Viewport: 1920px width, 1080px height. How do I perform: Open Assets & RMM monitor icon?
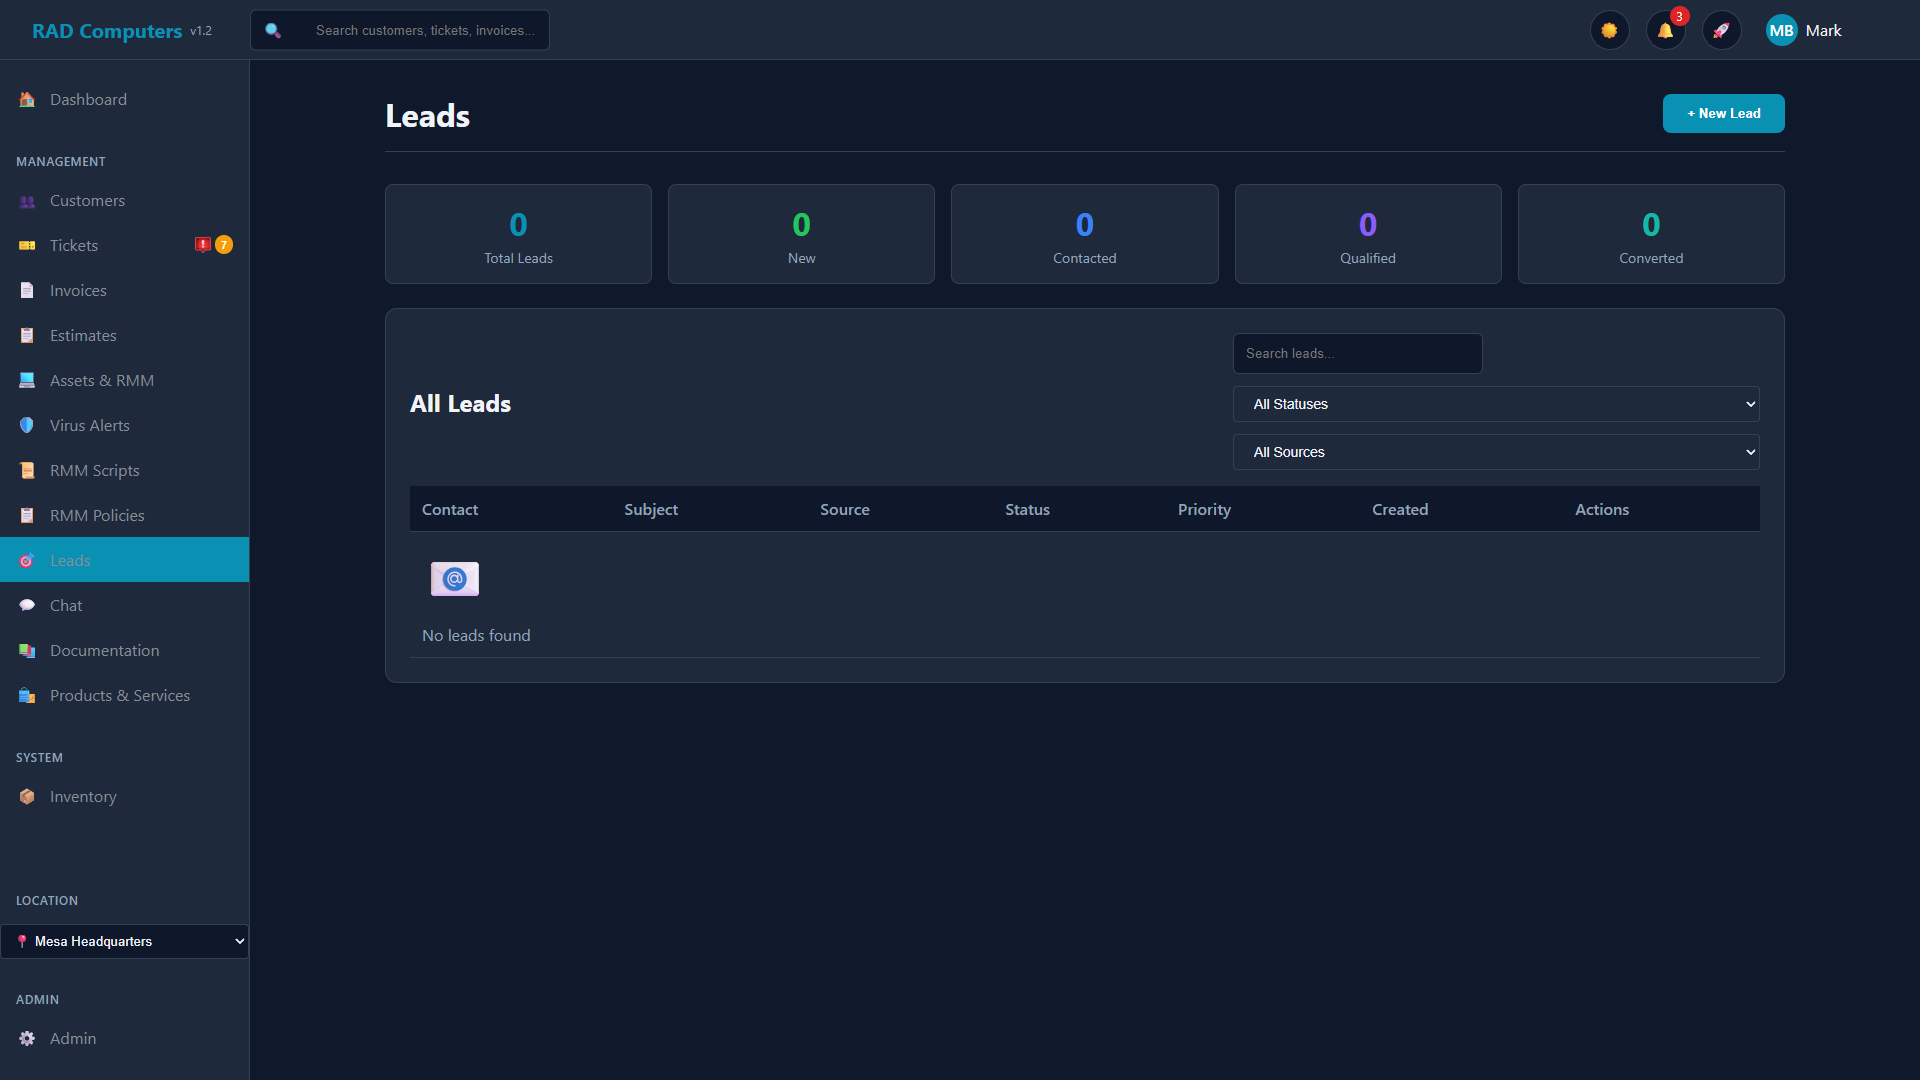tap(25, 380)
